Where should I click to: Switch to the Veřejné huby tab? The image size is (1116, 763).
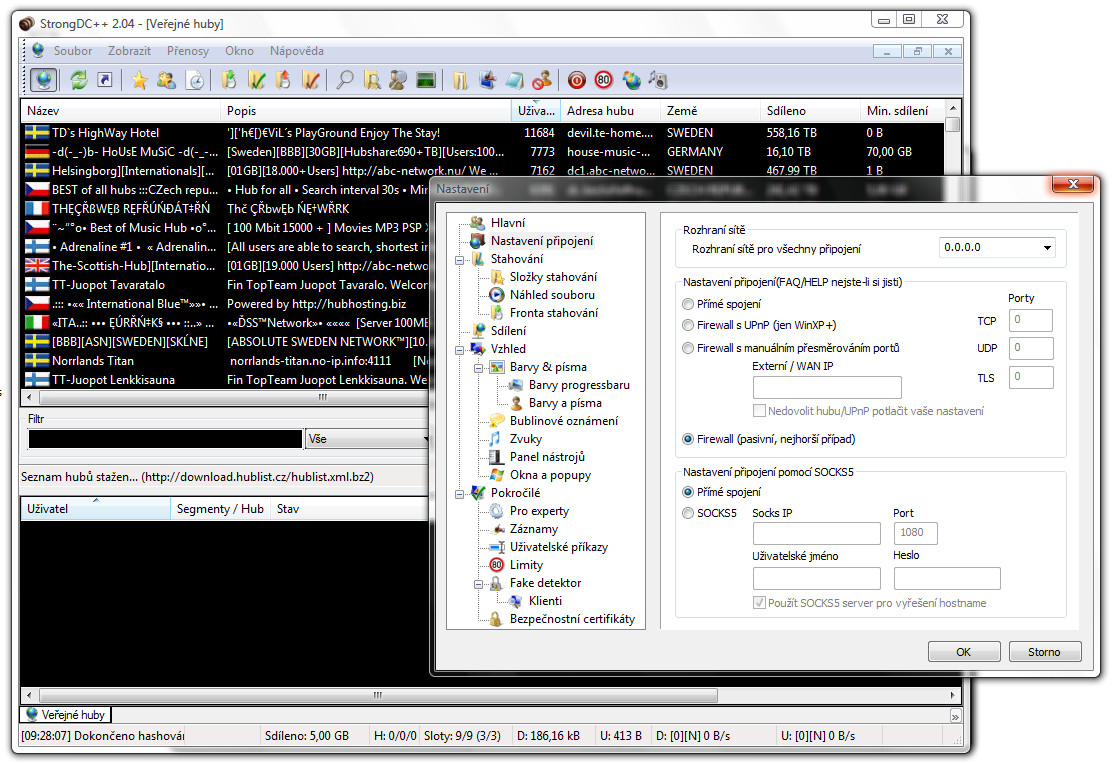click(65, 715)
